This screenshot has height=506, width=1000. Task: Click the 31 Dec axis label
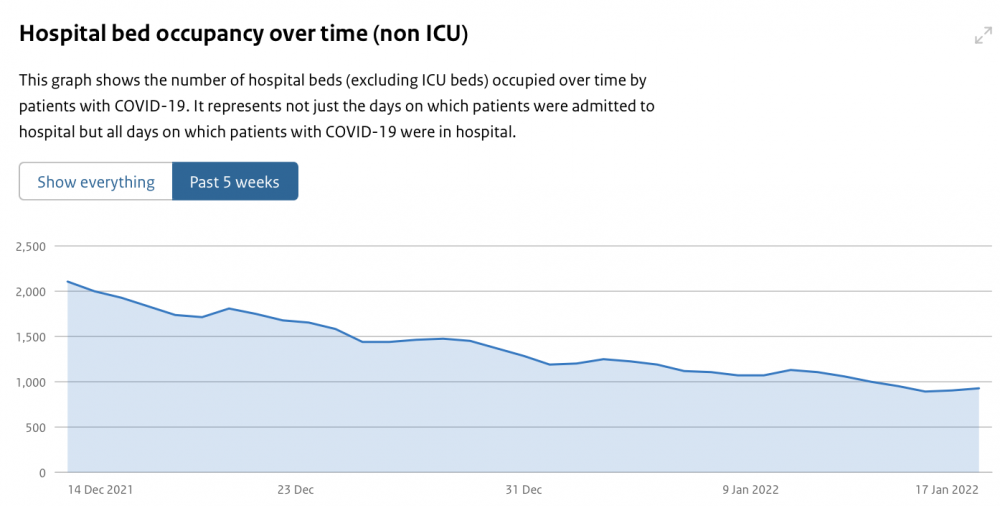(524, 489)
